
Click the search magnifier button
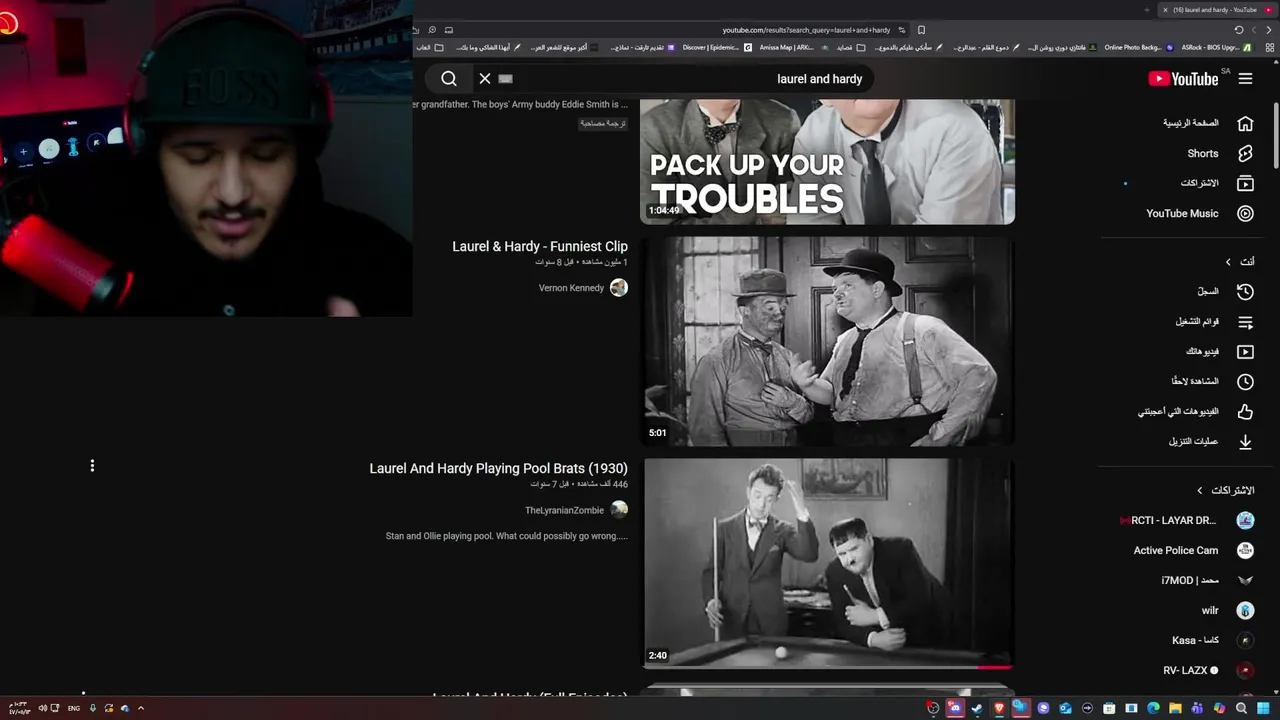(x=449, y=79)
